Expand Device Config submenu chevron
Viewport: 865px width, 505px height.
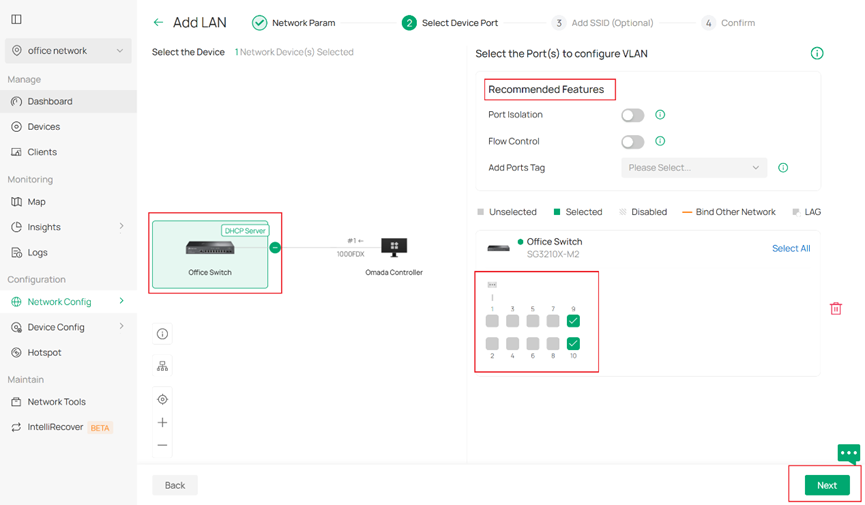click(x=121, y=326)
